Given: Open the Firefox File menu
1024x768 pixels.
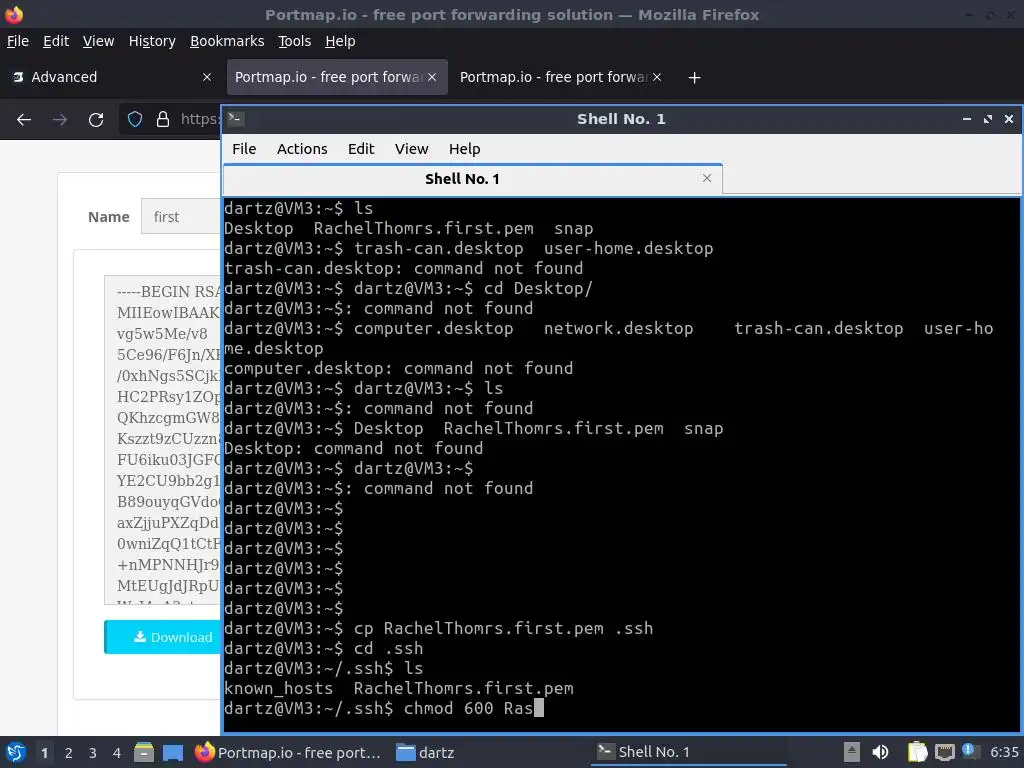Looking at the screenshot, I should (x=18, y=41).
